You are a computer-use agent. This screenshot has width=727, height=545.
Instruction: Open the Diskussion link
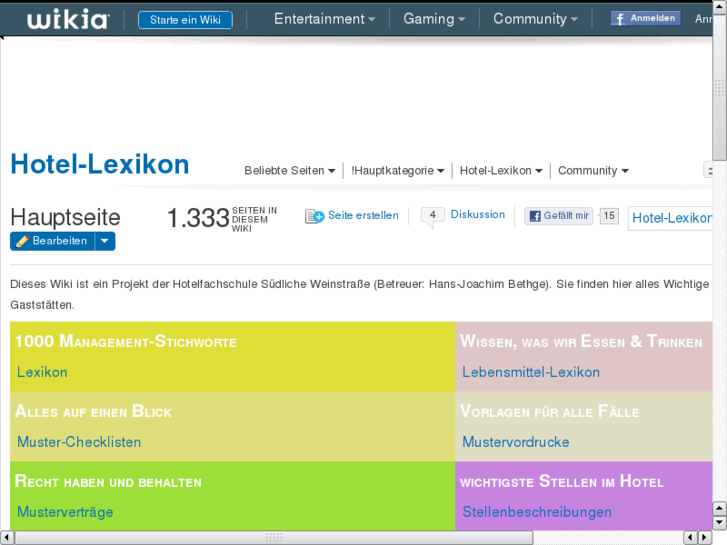478,214
